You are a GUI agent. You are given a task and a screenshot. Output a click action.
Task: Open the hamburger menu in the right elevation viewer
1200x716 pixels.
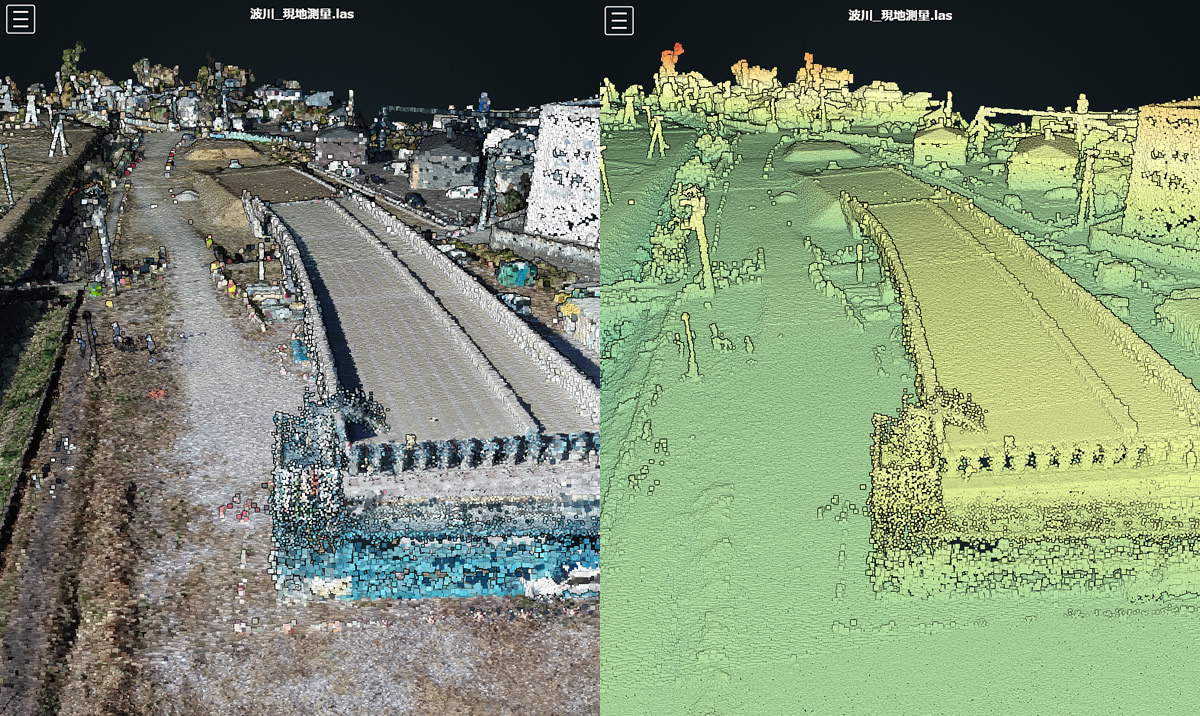coord(619,20)
